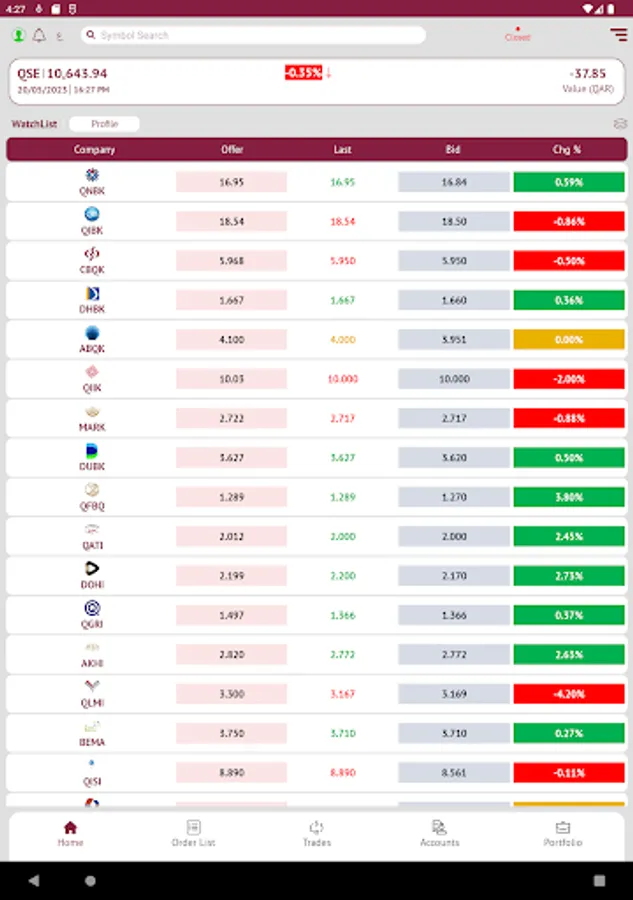The image size is (633, 900).
Task: Select the QNBK offer price 16.95
Action: [231, 182]
